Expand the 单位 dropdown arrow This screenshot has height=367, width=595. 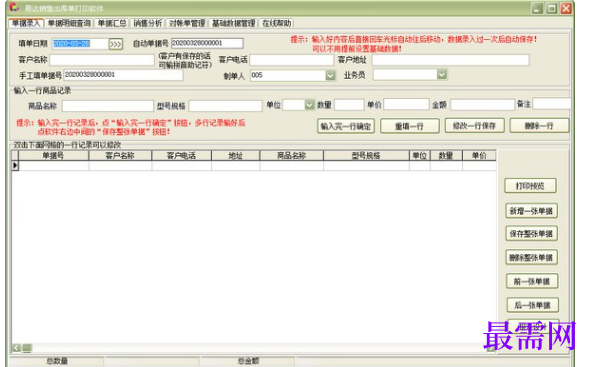[310, 104]
